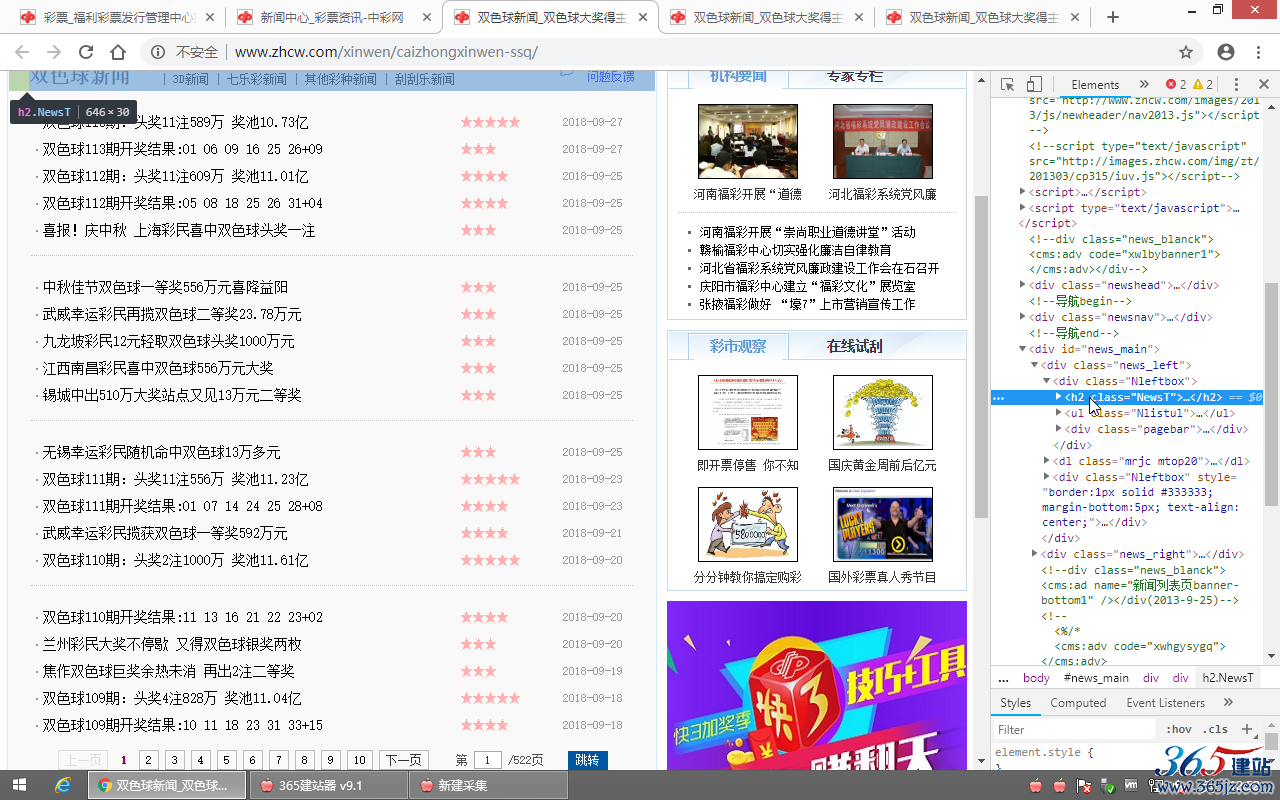Close the DevTools panel
1280x800 pixels.
coord(1263,84)
